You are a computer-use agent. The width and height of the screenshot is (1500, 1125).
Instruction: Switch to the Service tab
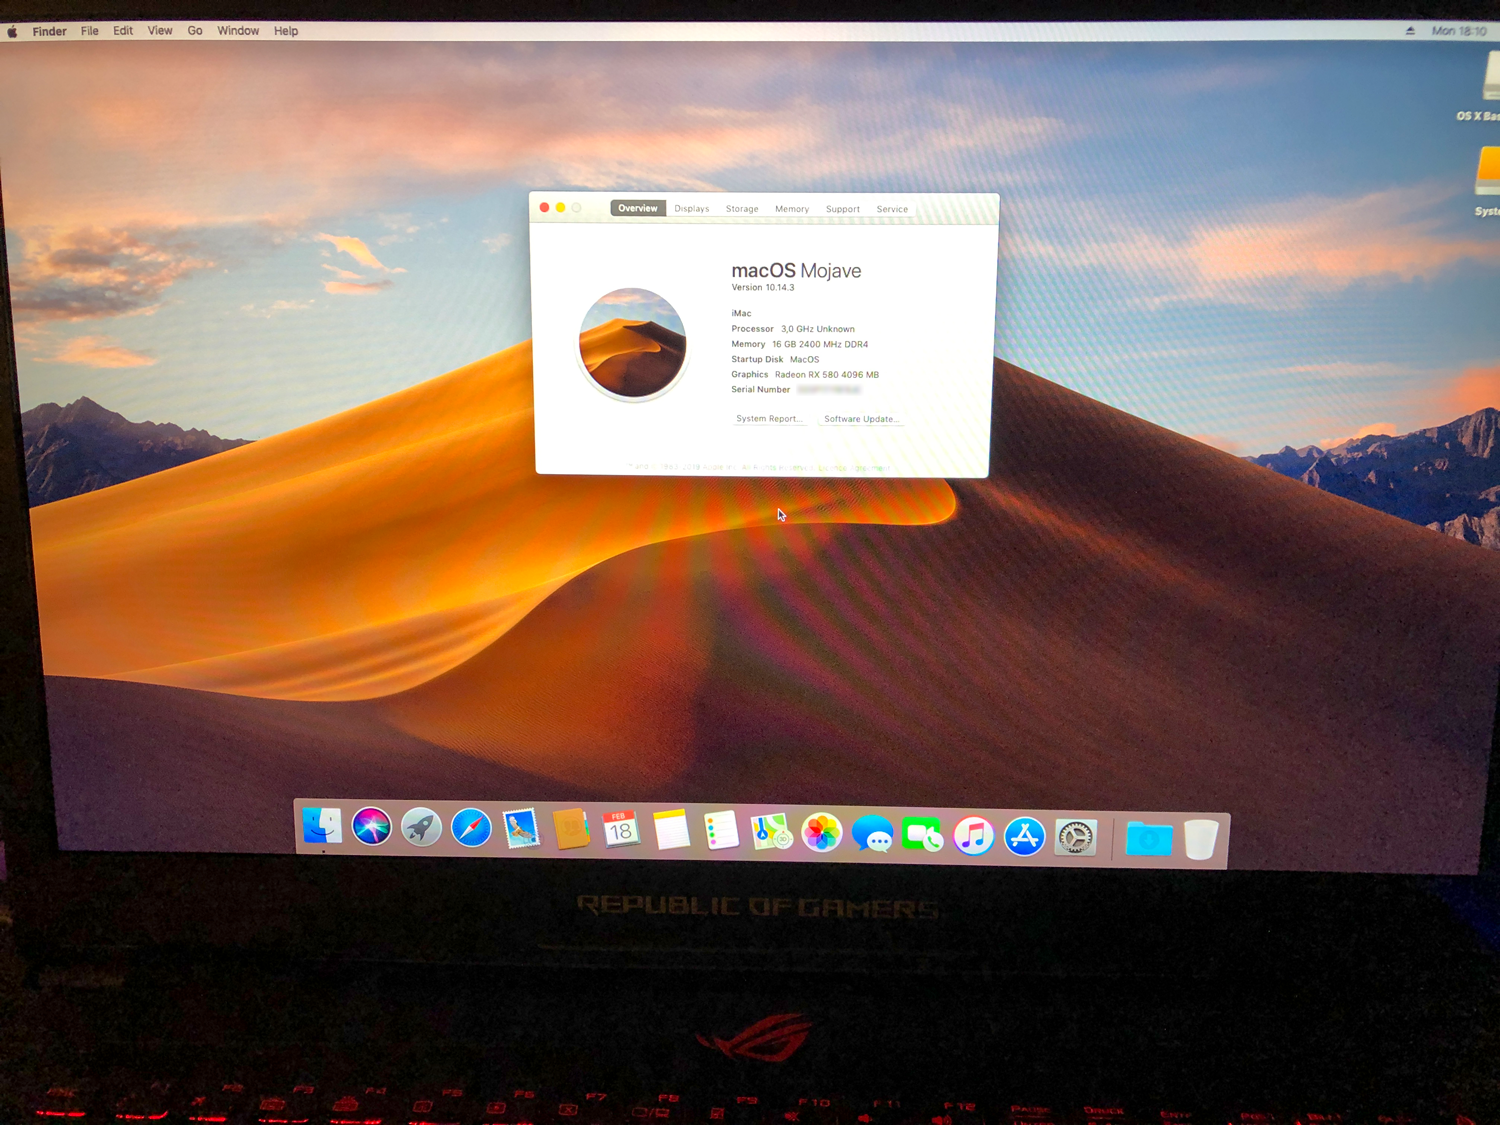click(892, 209)
